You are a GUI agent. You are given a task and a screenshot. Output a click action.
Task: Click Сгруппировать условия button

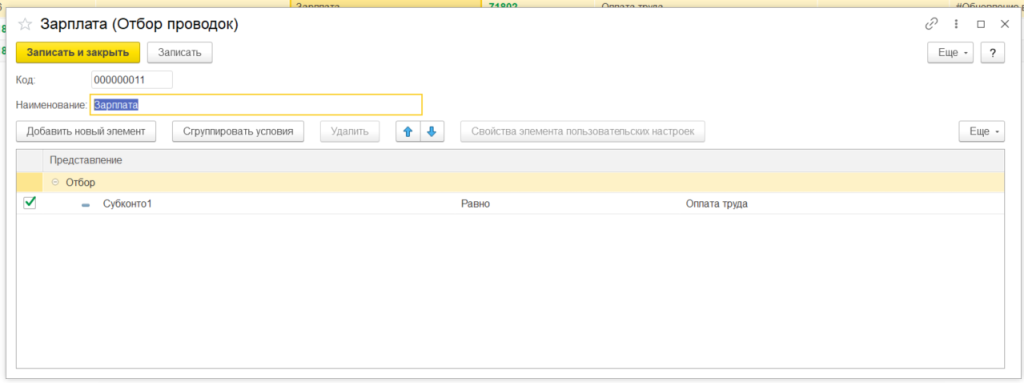(x=238, y=131)
